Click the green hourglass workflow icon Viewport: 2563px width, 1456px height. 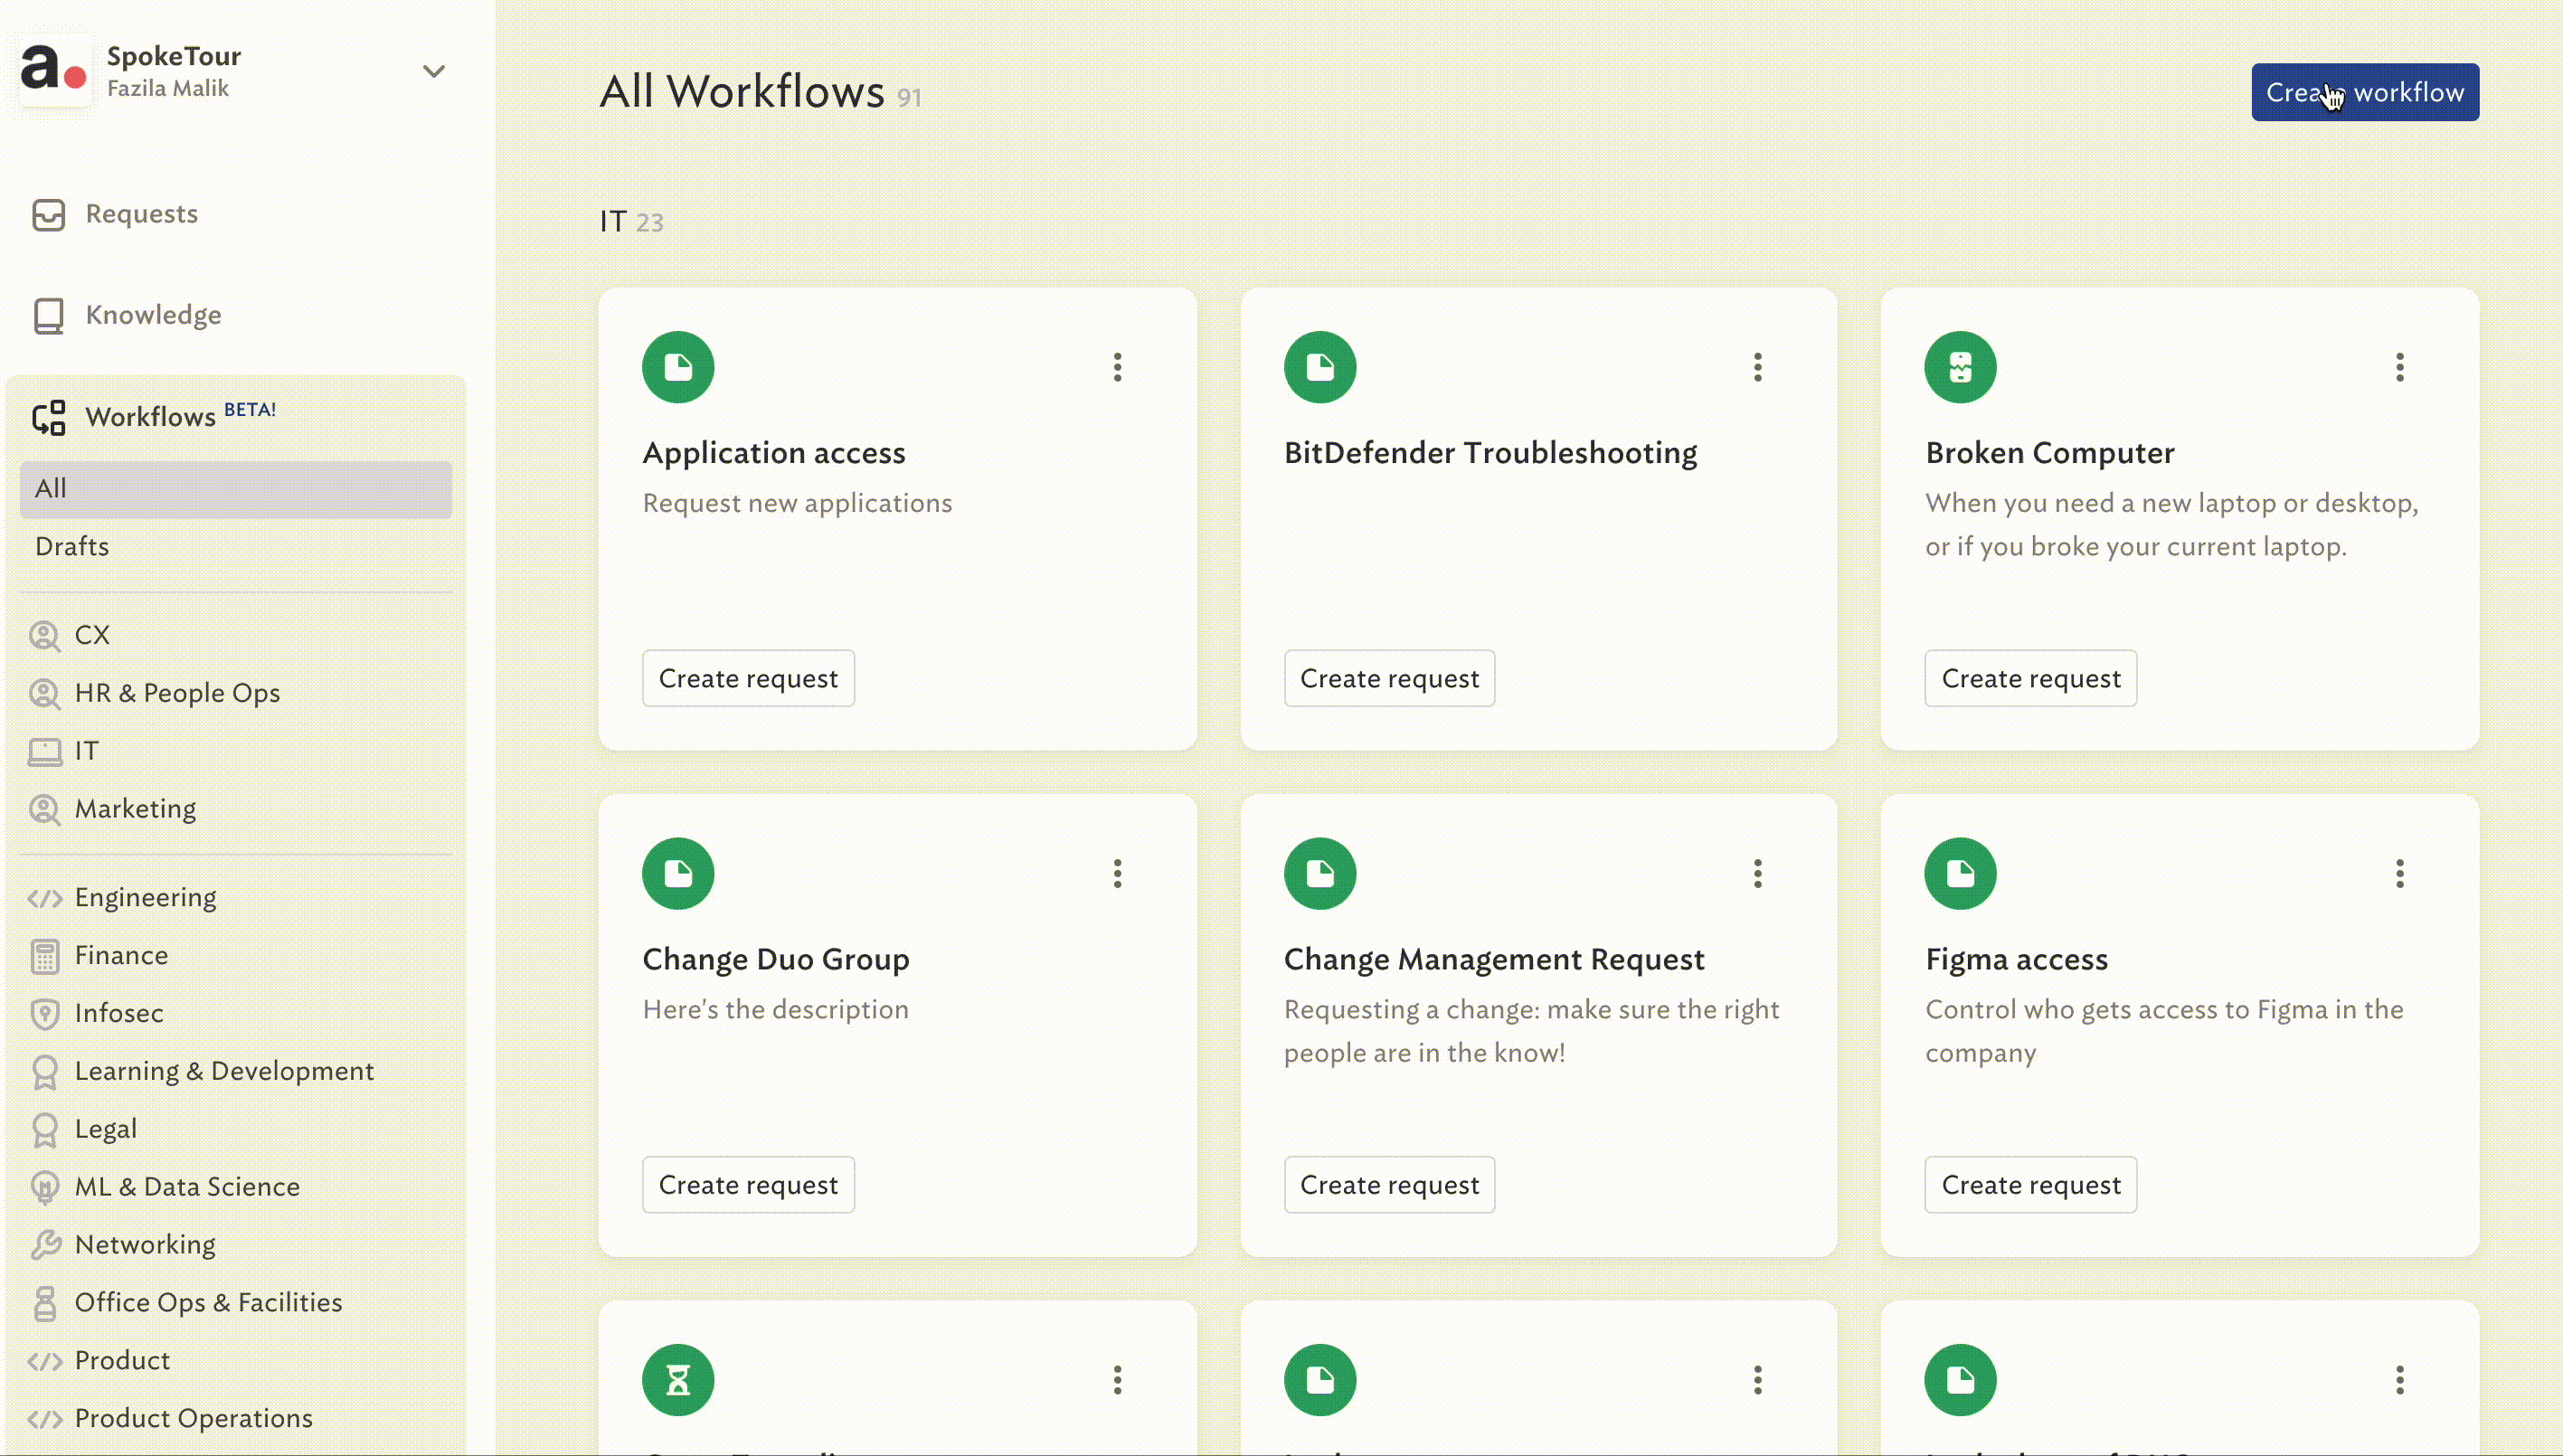(x=678, y=1380)
